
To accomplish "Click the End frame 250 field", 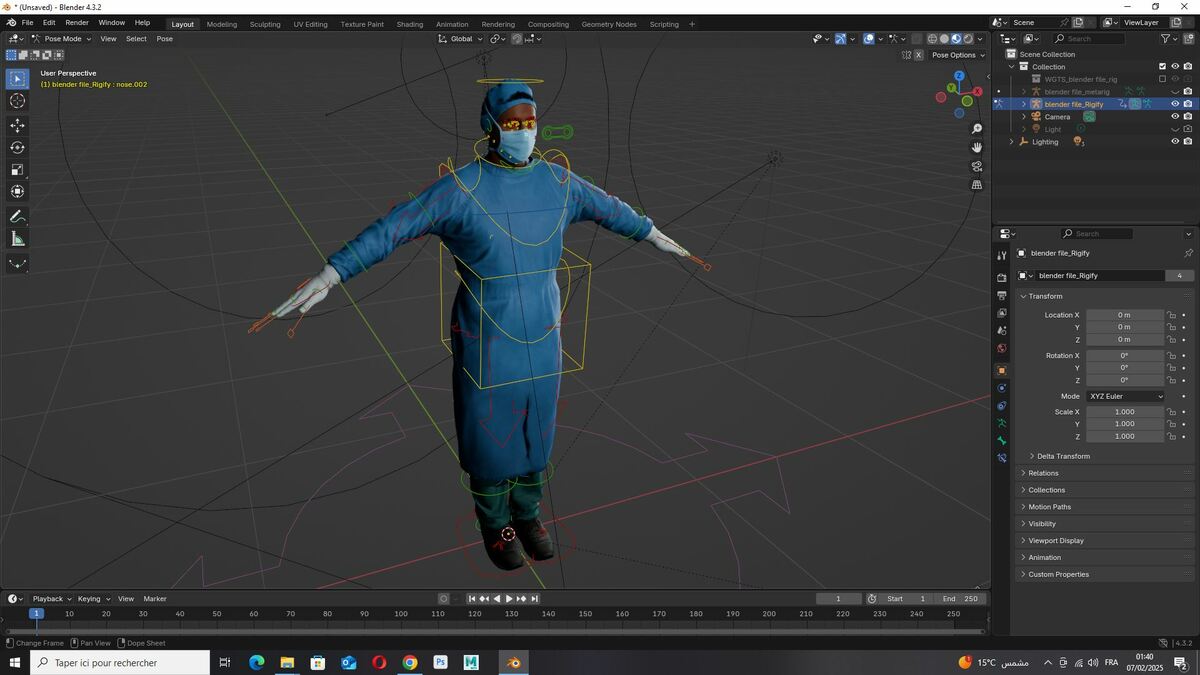I will (961, 599).
